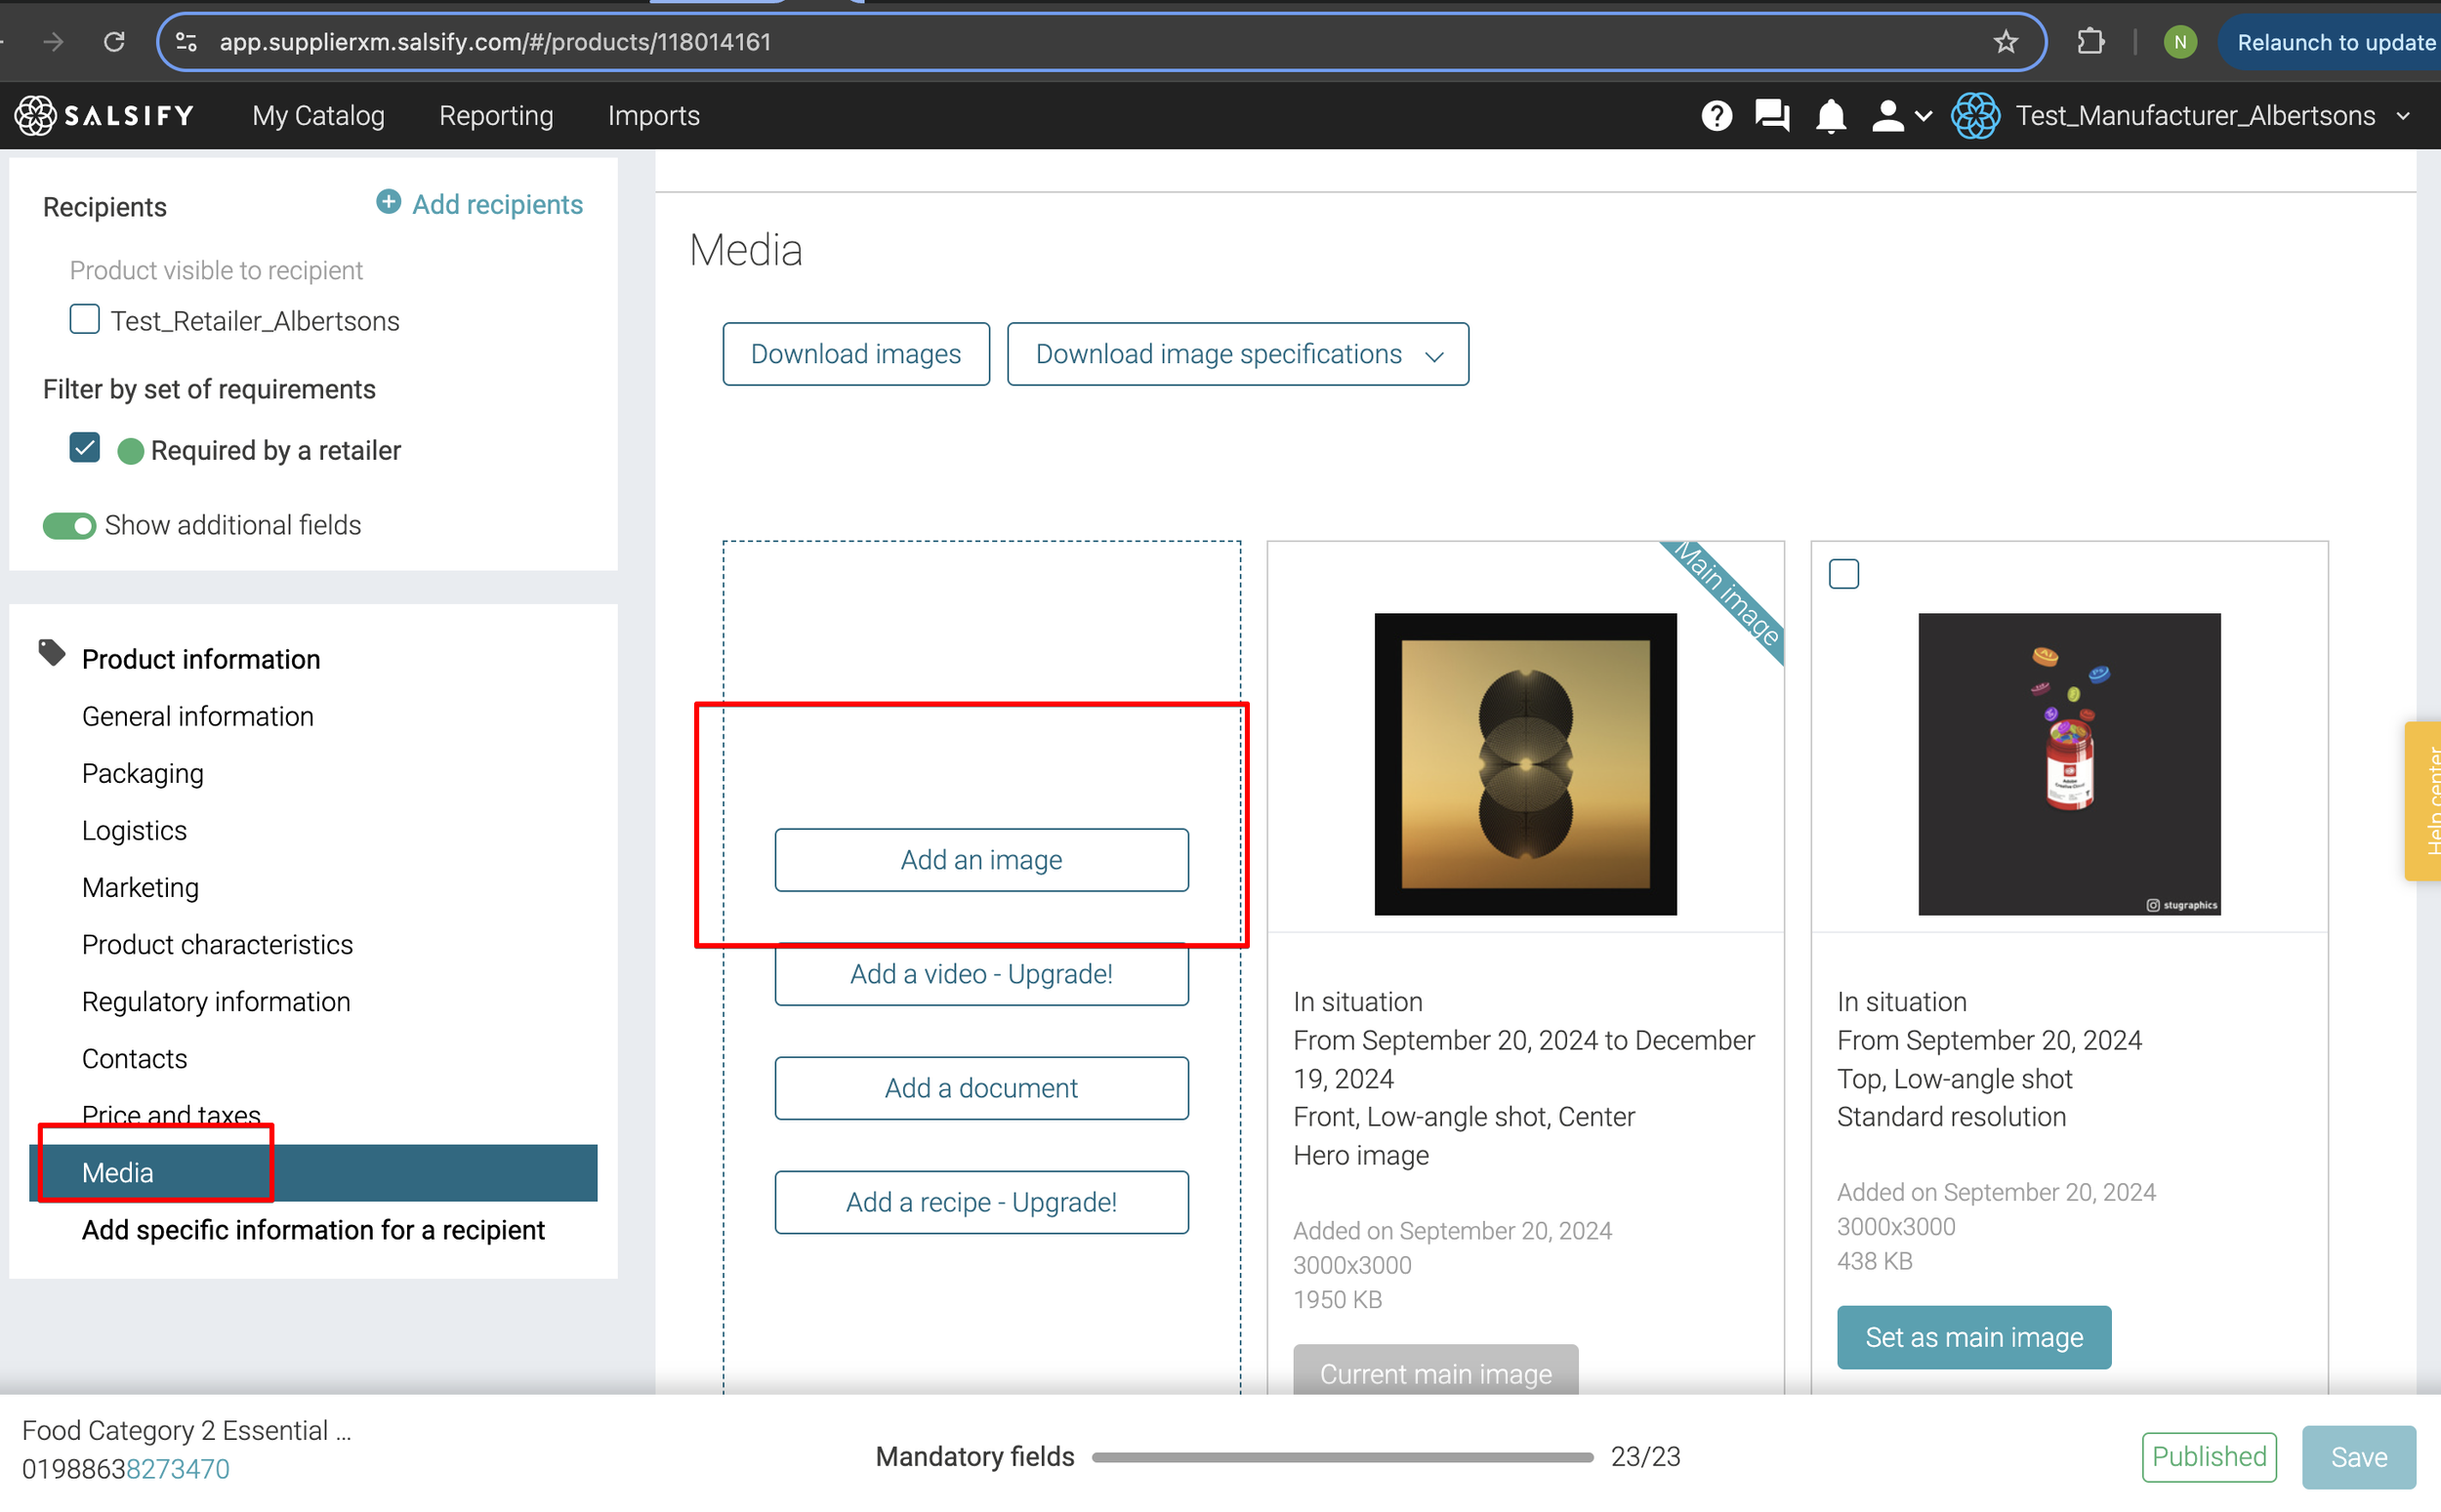Open the Packaging section in sidebar
The image size is (2441, 1512).
[x=143, y=773]
